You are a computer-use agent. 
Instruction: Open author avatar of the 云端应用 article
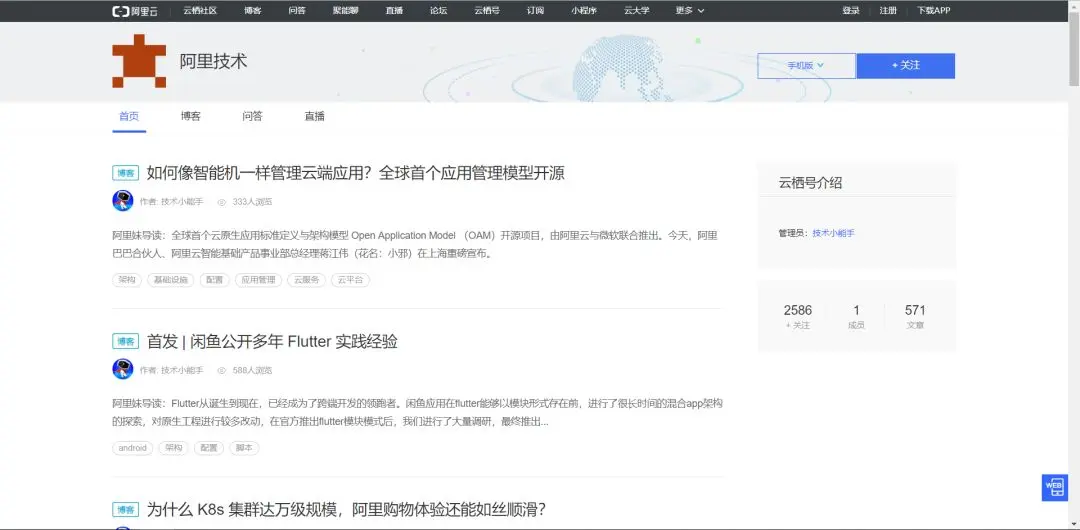[123, 201]
